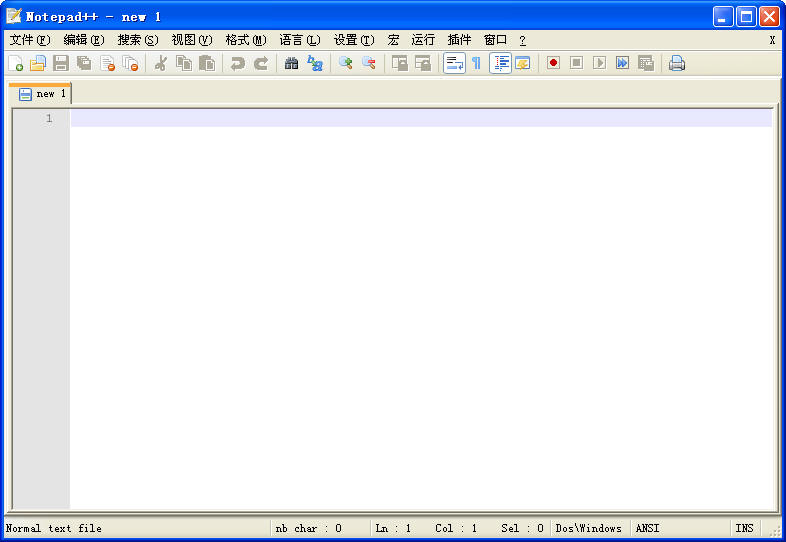Click line number 1 in margin
Viewport: 786px width, 542px height.
pos(49,118)
